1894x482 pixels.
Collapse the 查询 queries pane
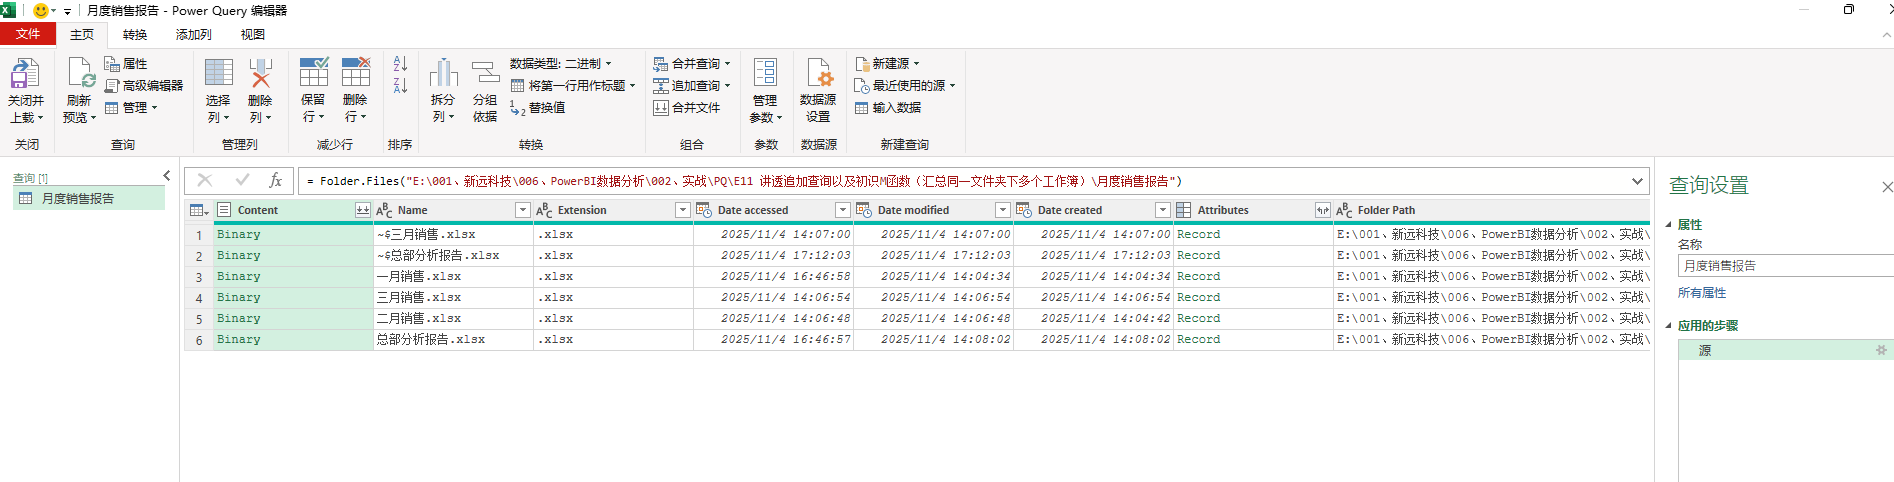pyautogui.click(x=167, y=176)
